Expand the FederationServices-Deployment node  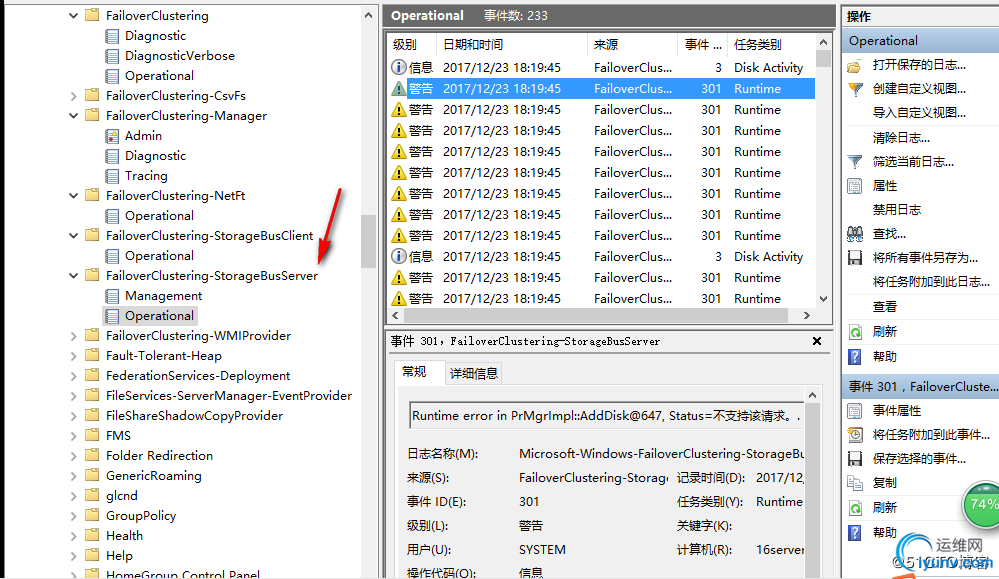[73, 376]
